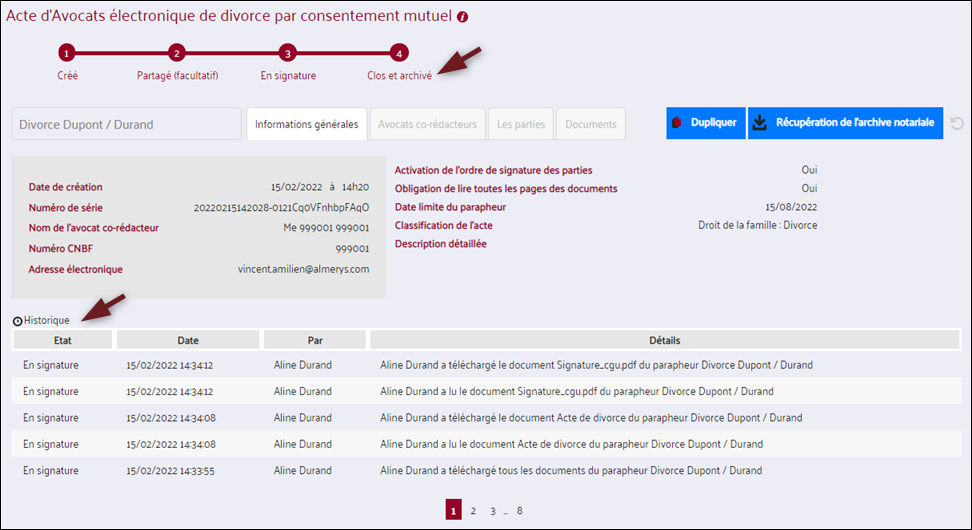Go to history page 3

point(493,511)
